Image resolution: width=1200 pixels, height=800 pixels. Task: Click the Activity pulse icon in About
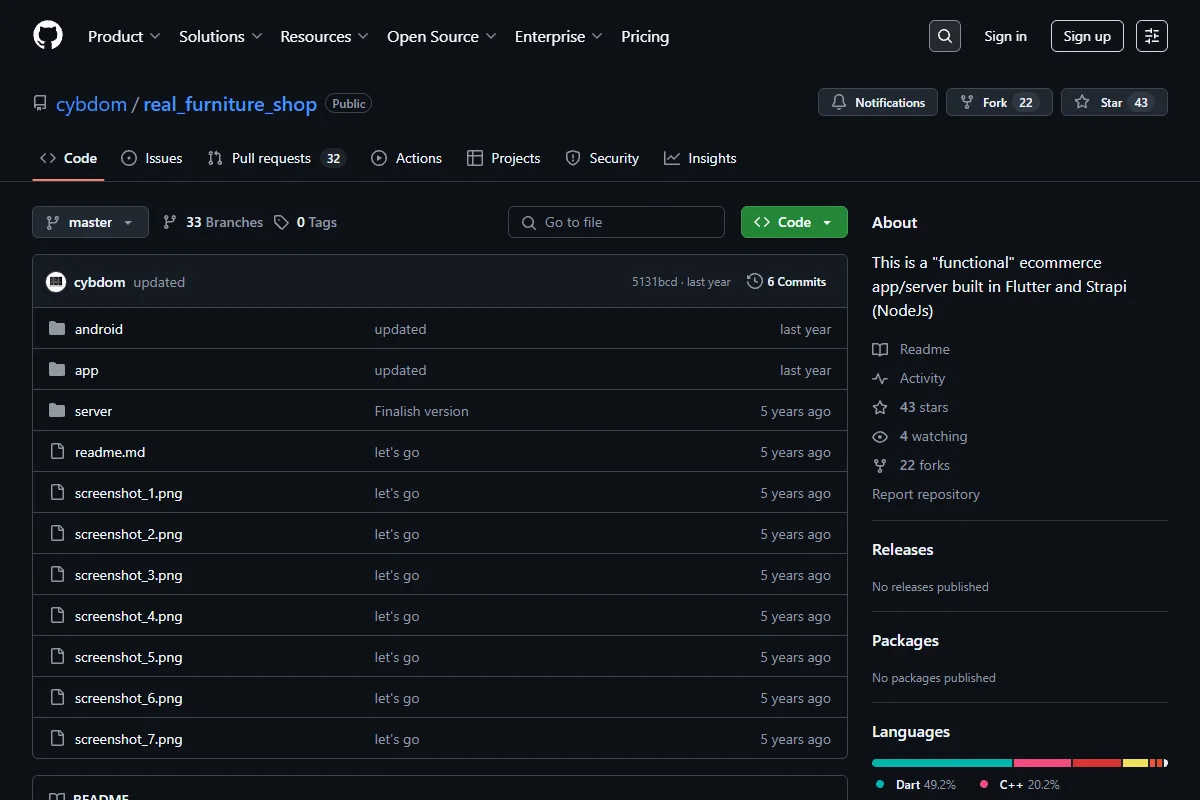[880, 378]
